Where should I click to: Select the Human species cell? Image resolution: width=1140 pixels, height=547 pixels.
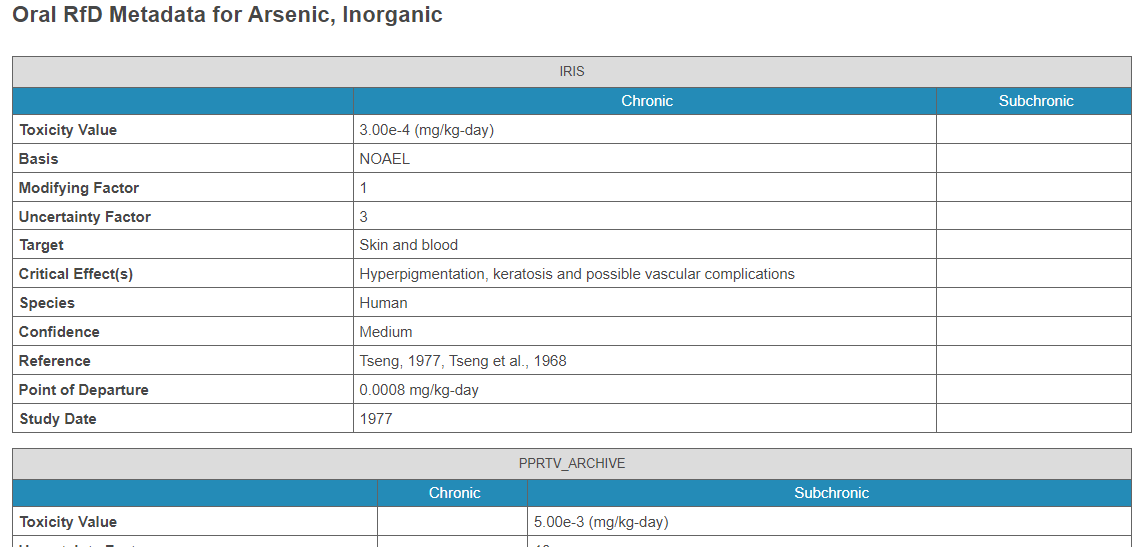pyautogui.click(x=383, y=303)
